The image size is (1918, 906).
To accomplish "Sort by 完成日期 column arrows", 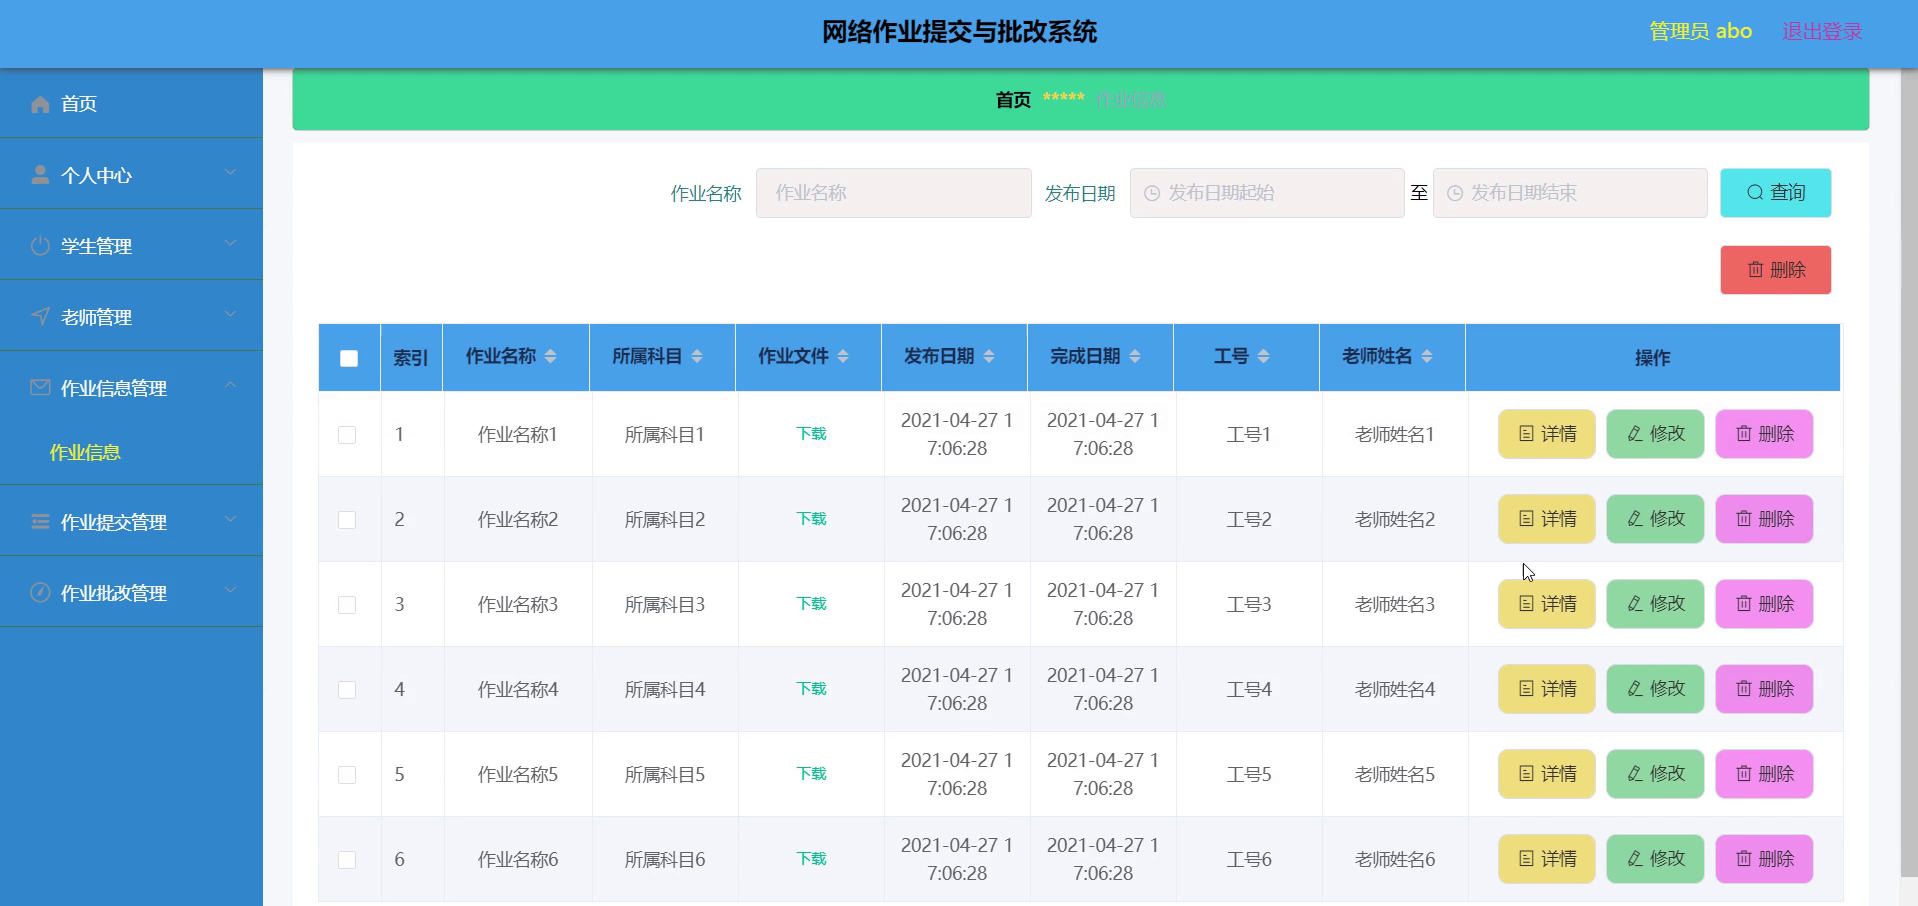I will [1135, 356].
